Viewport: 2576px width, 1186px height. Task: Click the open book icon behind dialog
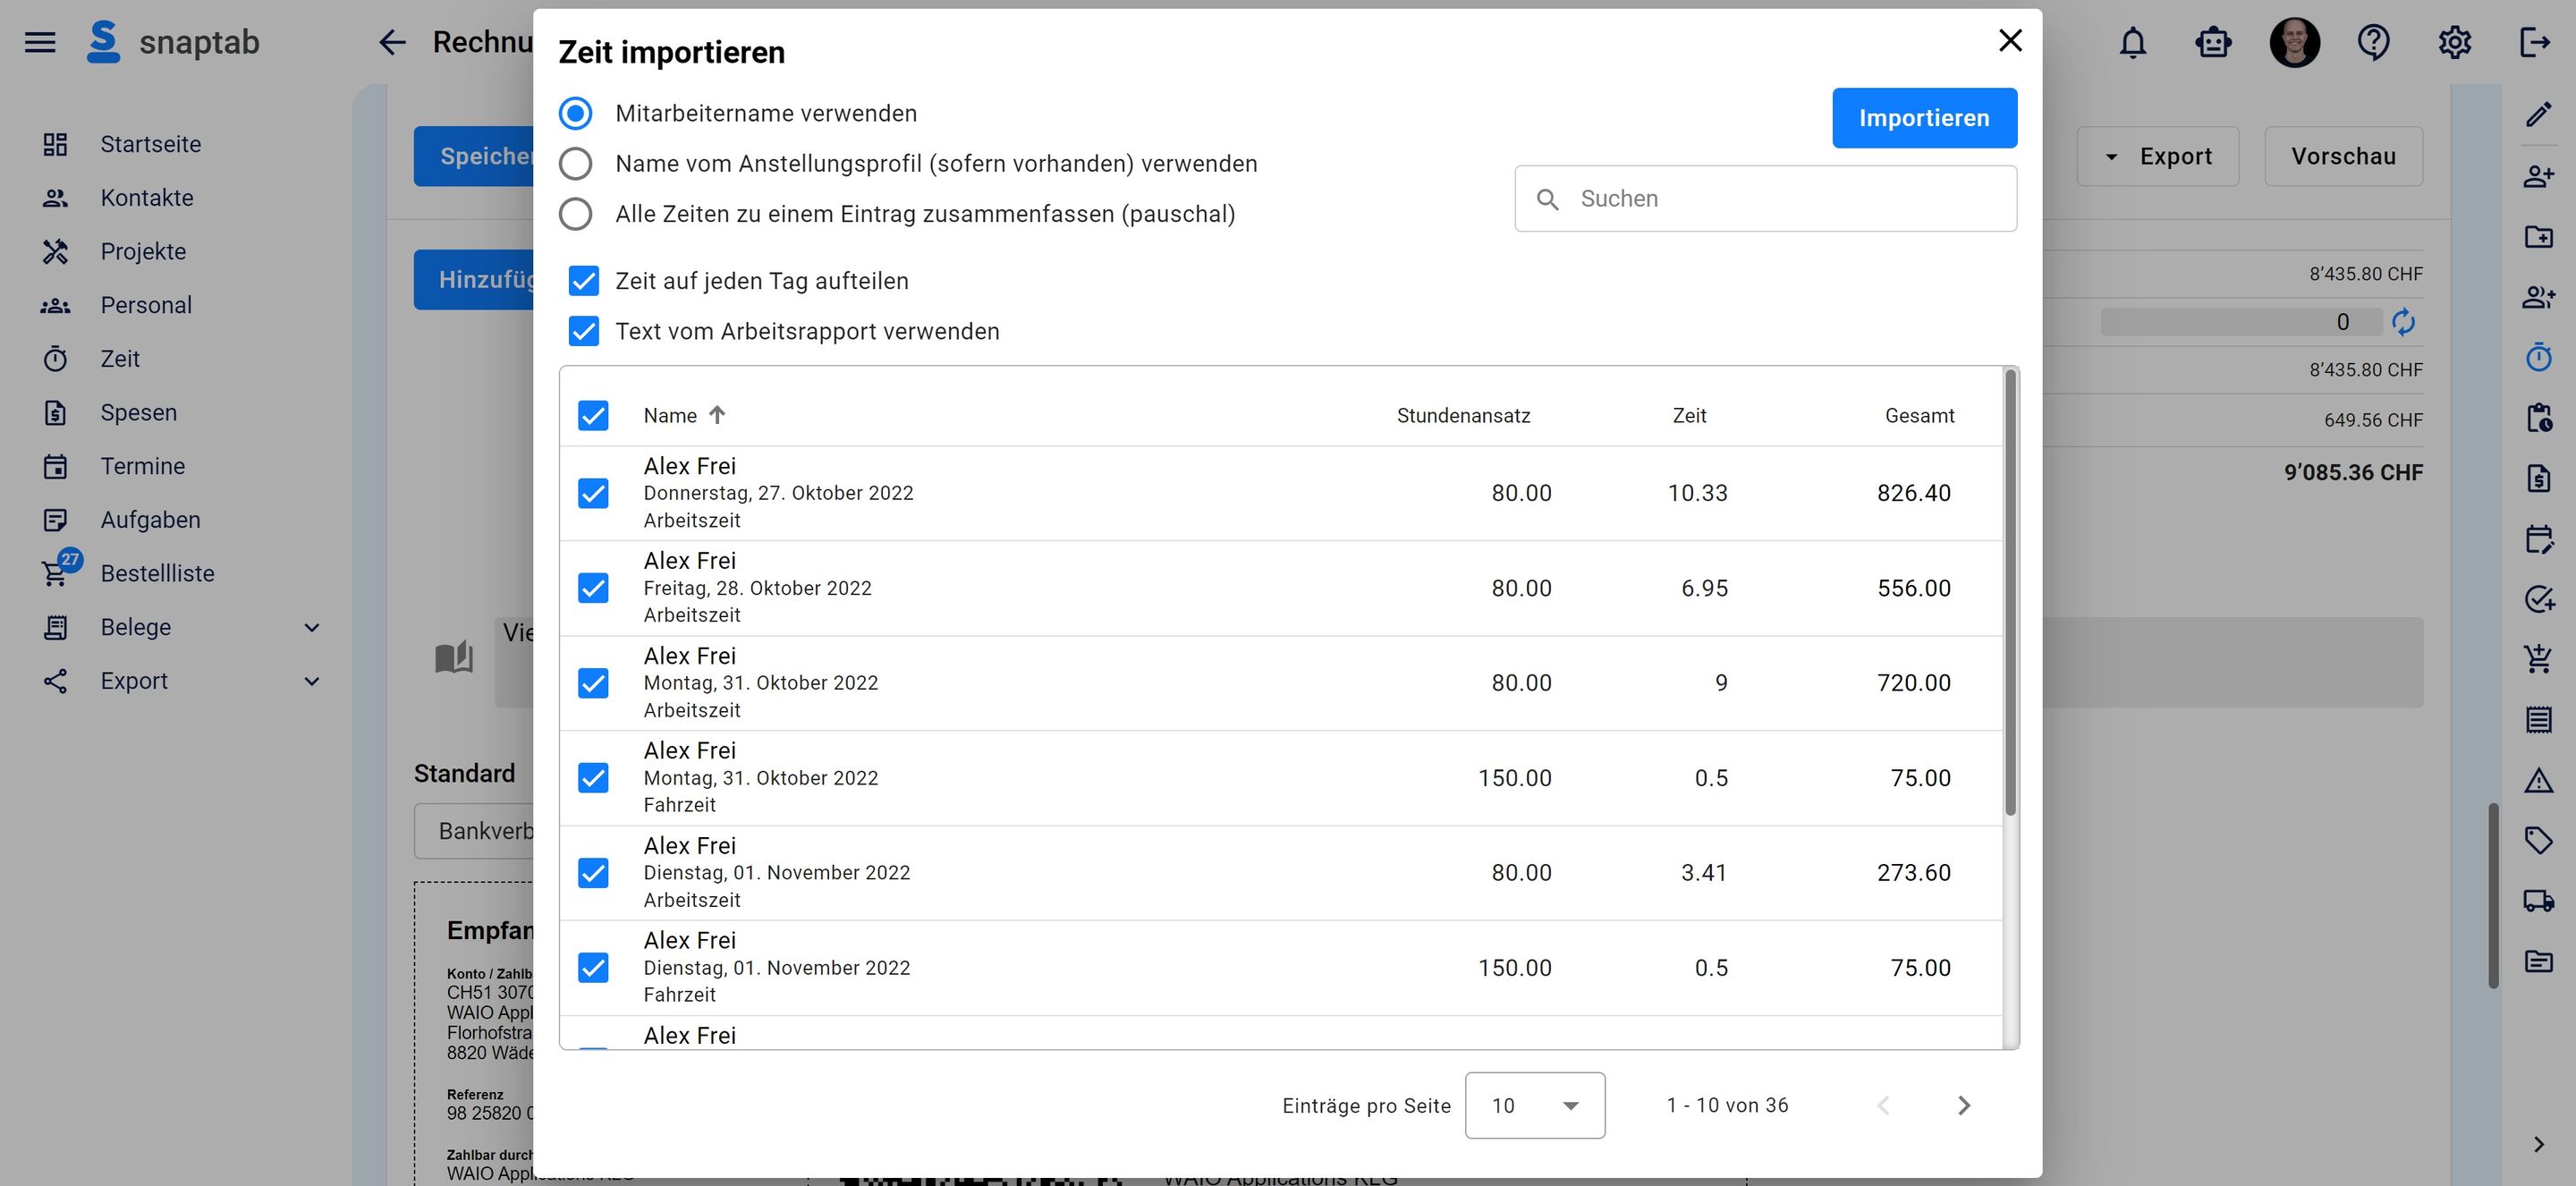pos(454,657)
